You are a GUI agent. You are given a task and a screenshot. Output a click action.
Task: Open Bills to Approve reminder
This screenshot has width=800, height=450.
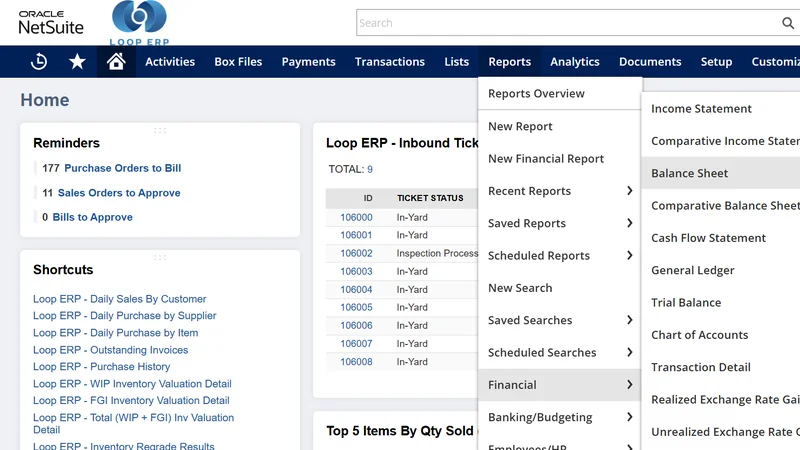click(92, 217)
